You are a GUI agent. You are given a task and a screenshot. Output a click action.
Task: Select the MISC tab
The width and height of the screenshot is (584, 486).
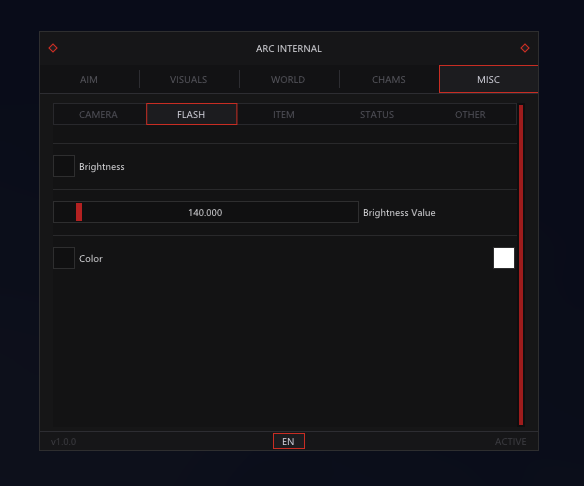pos(488,79)
